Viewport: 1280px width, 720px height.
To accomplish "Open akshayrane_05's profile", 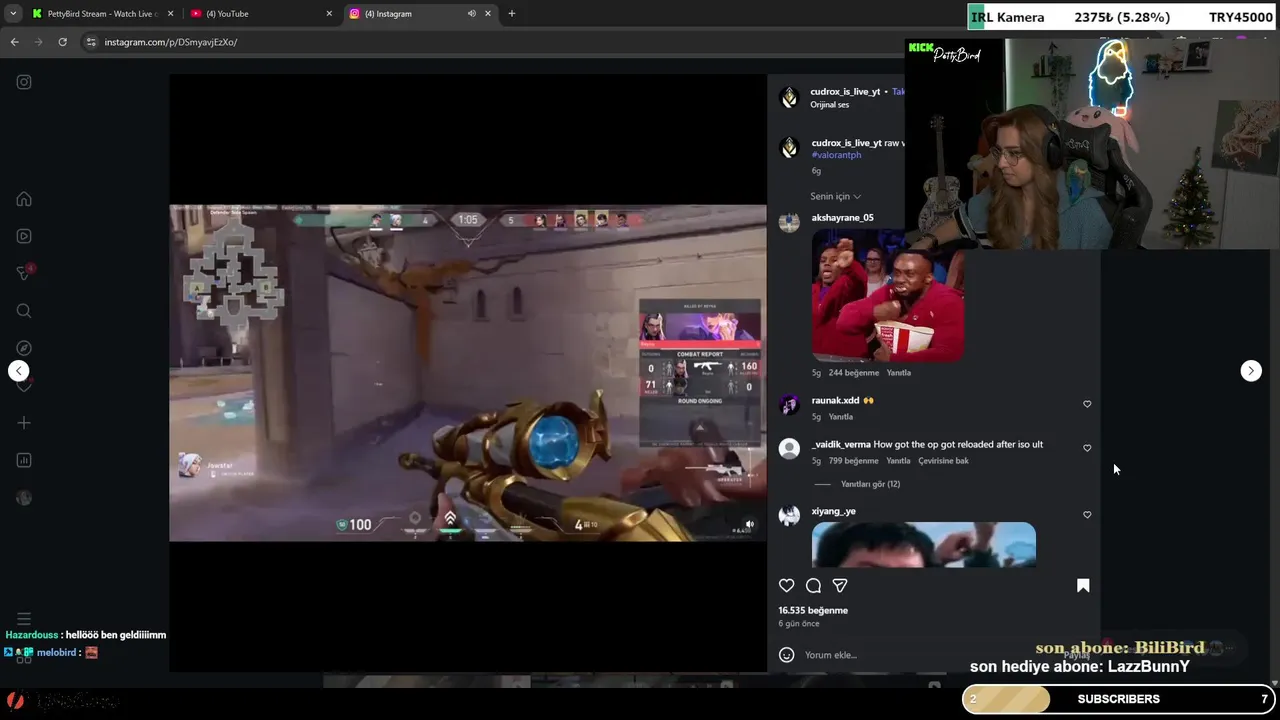I will click(x=842, y=218).
